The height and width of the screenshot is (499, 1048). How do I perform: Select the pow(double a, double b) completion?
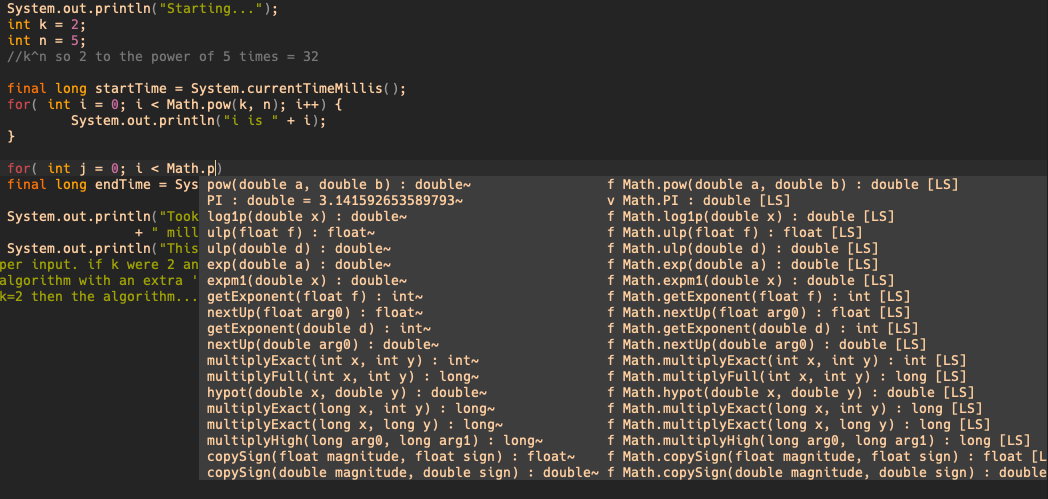(x=624, y=184)
